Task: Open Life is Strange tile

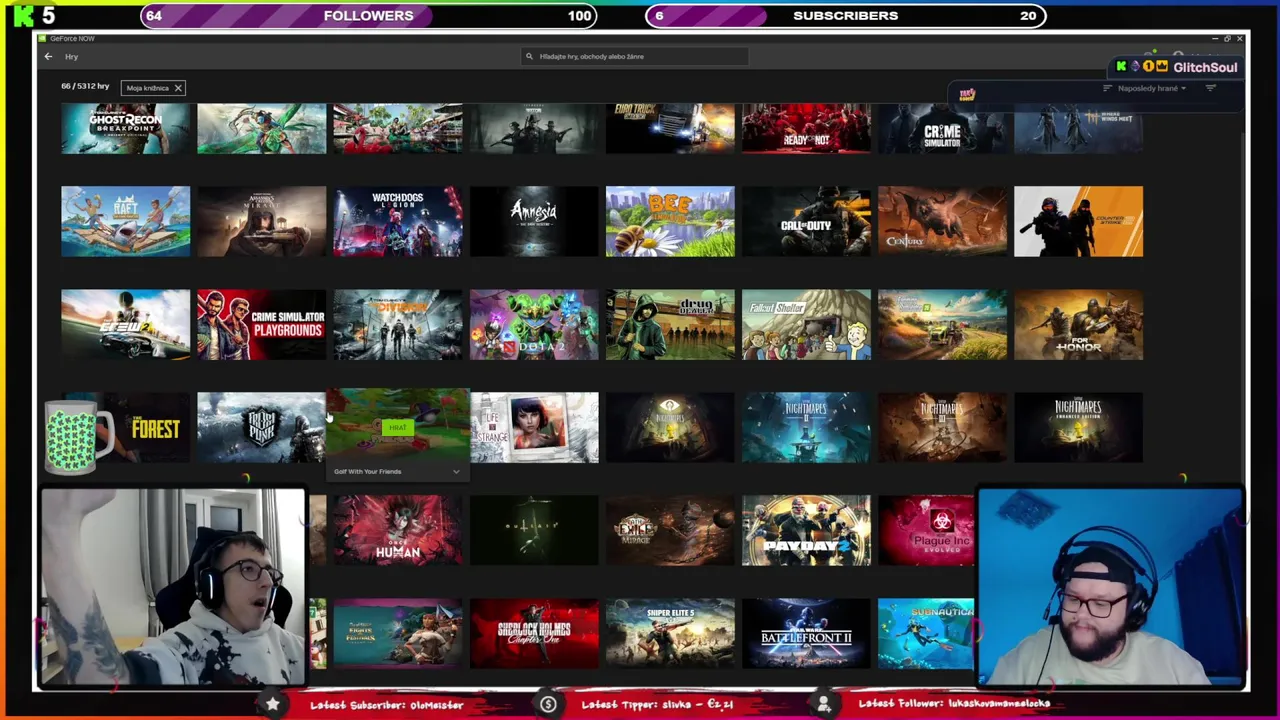Action: point(534,428)
